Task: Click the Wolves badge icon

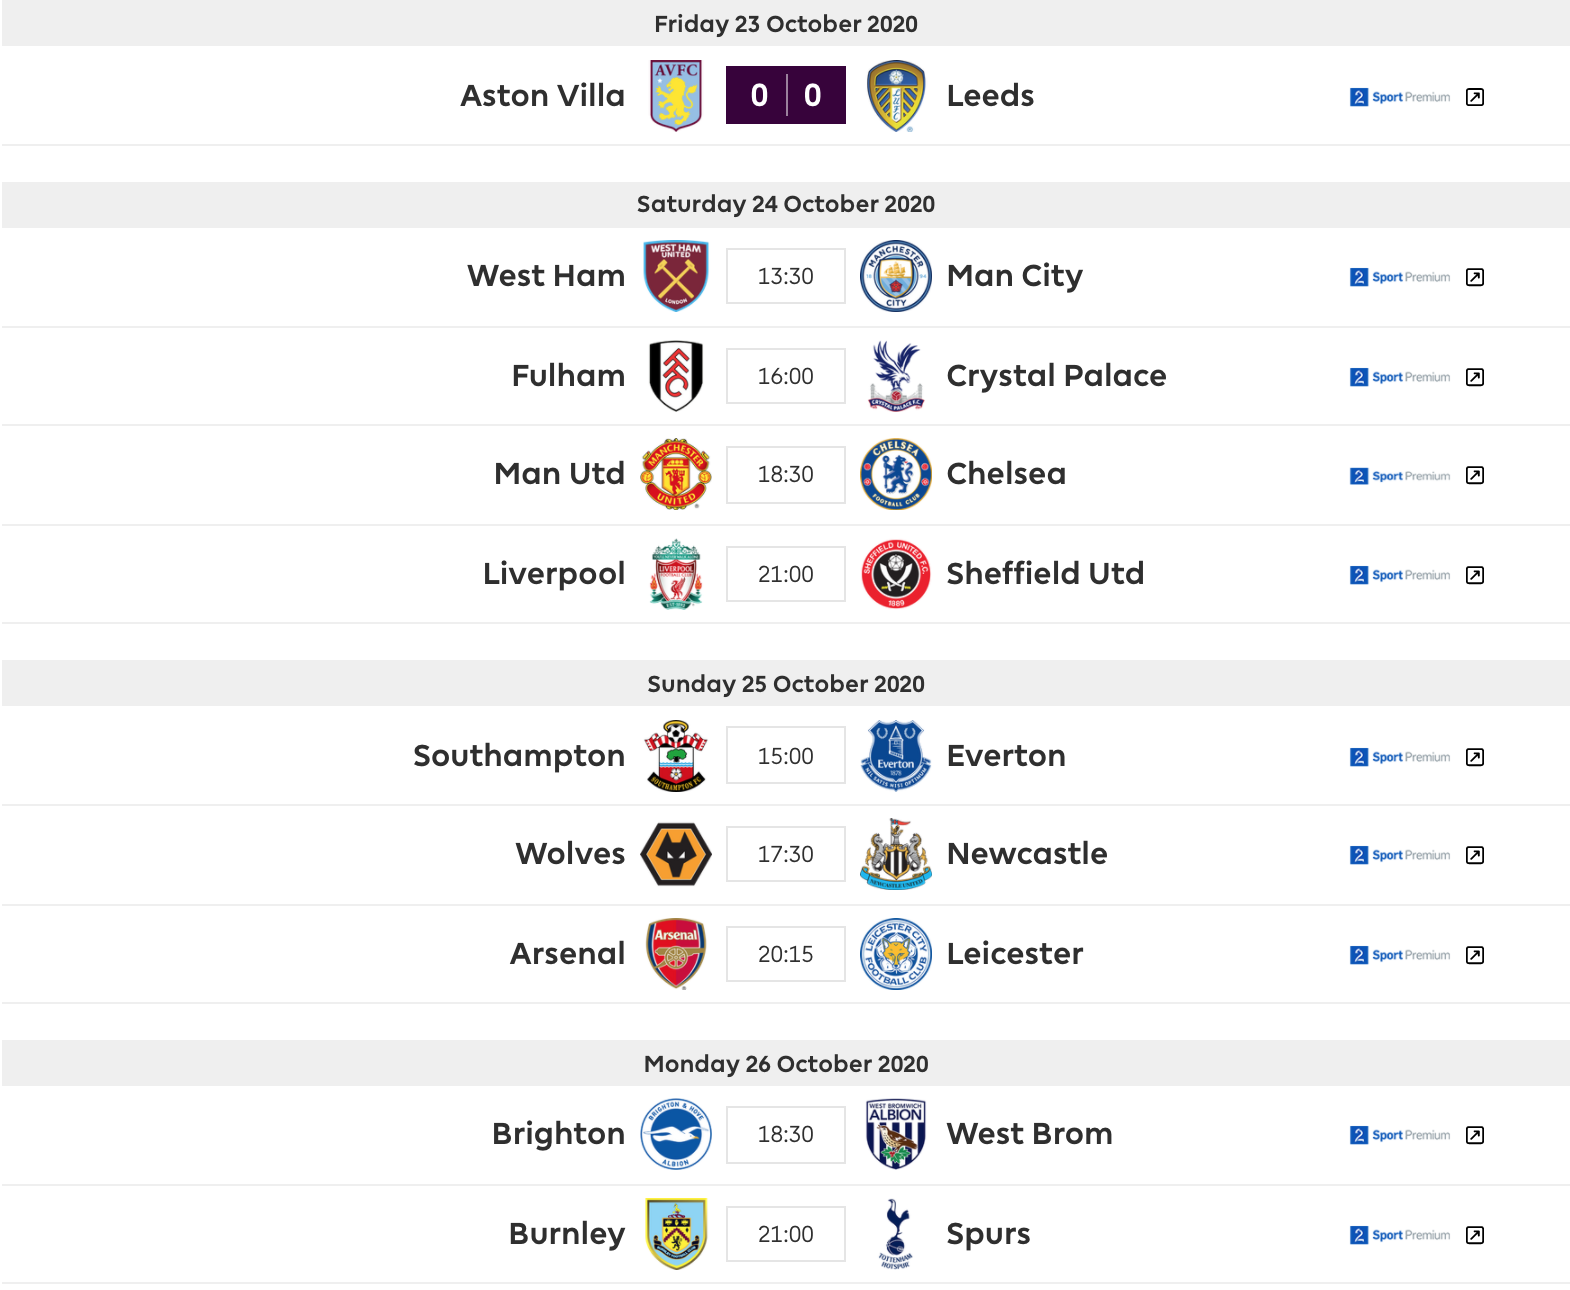Action: point(676,854)
